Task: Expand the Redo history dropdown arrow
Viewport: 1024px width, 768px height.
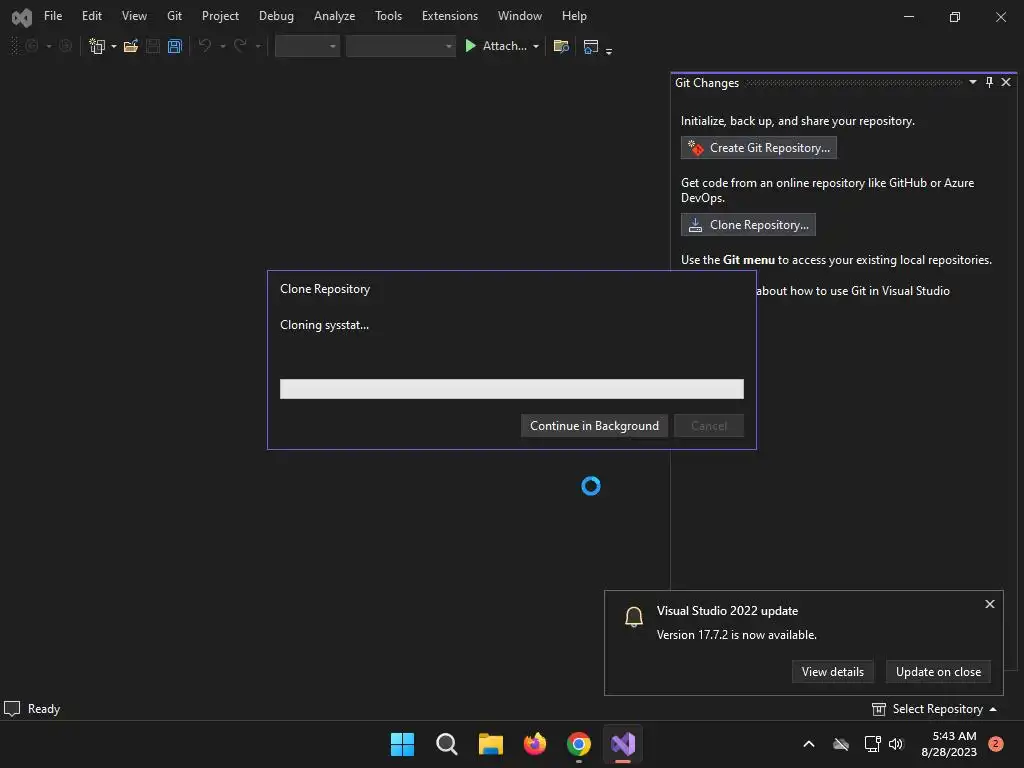Action: [258, 46]
